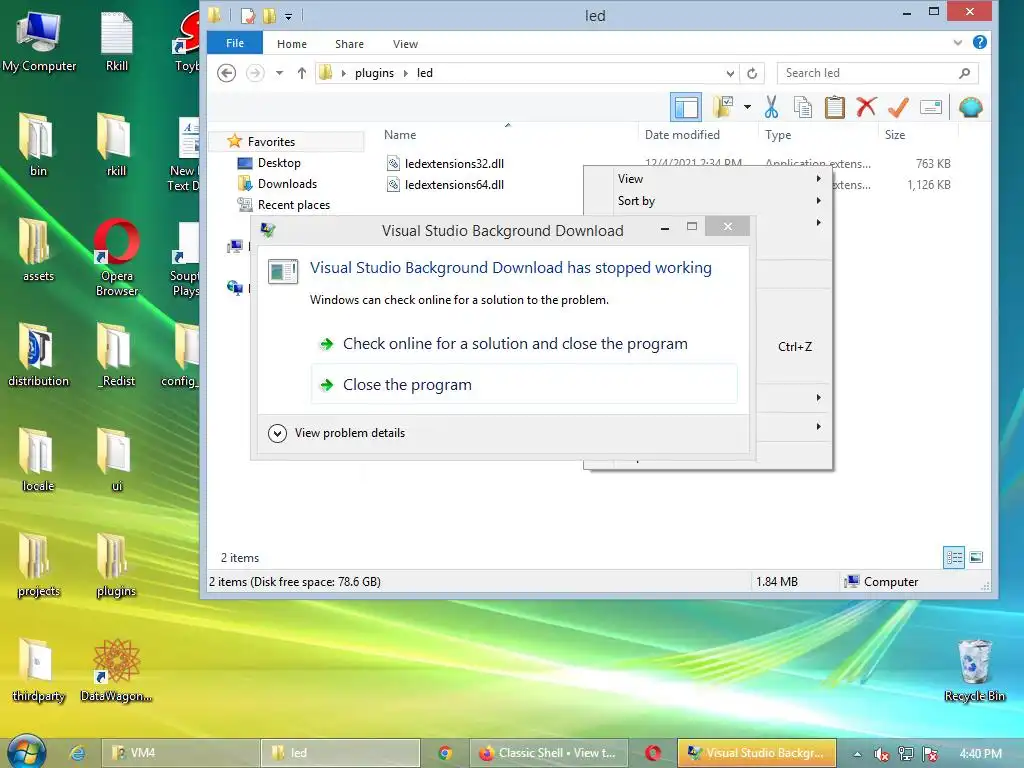Screen dimensions: 1024x768
Task: Click the Explorer Forward arrow button
Action: pos(255,73)
